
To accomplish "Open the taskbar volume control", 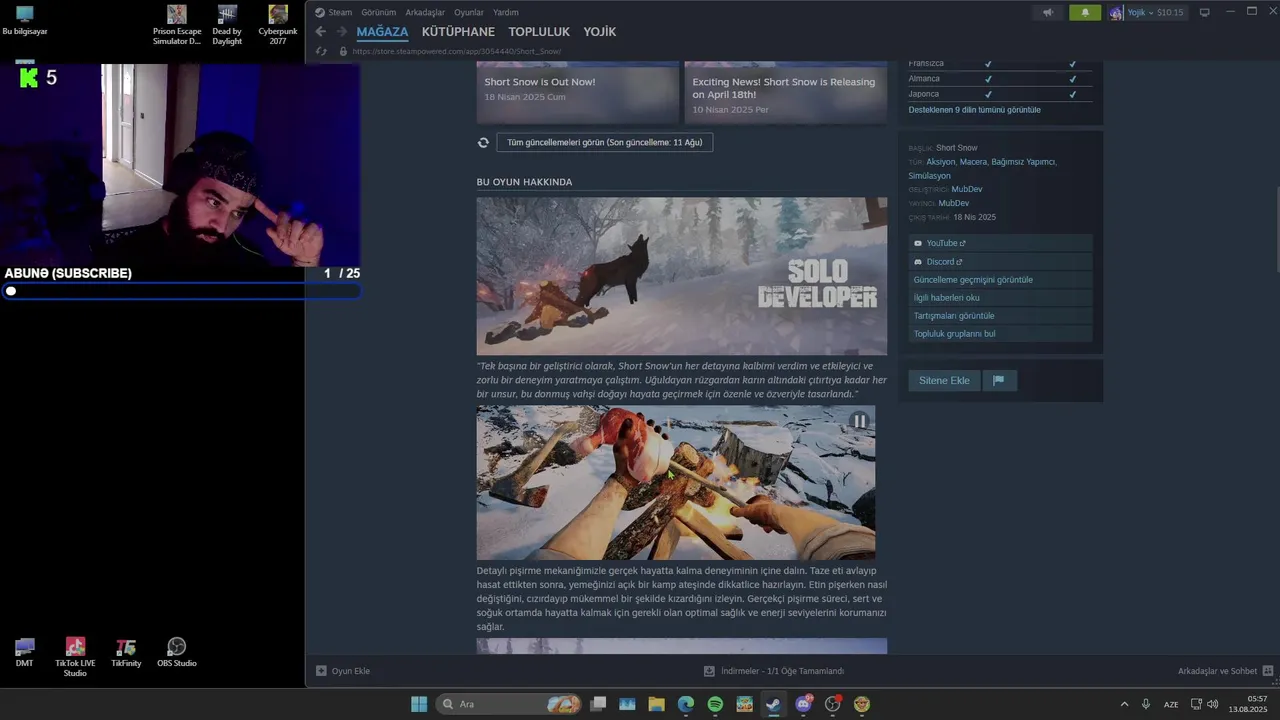I will click(x=1213, y=704).
